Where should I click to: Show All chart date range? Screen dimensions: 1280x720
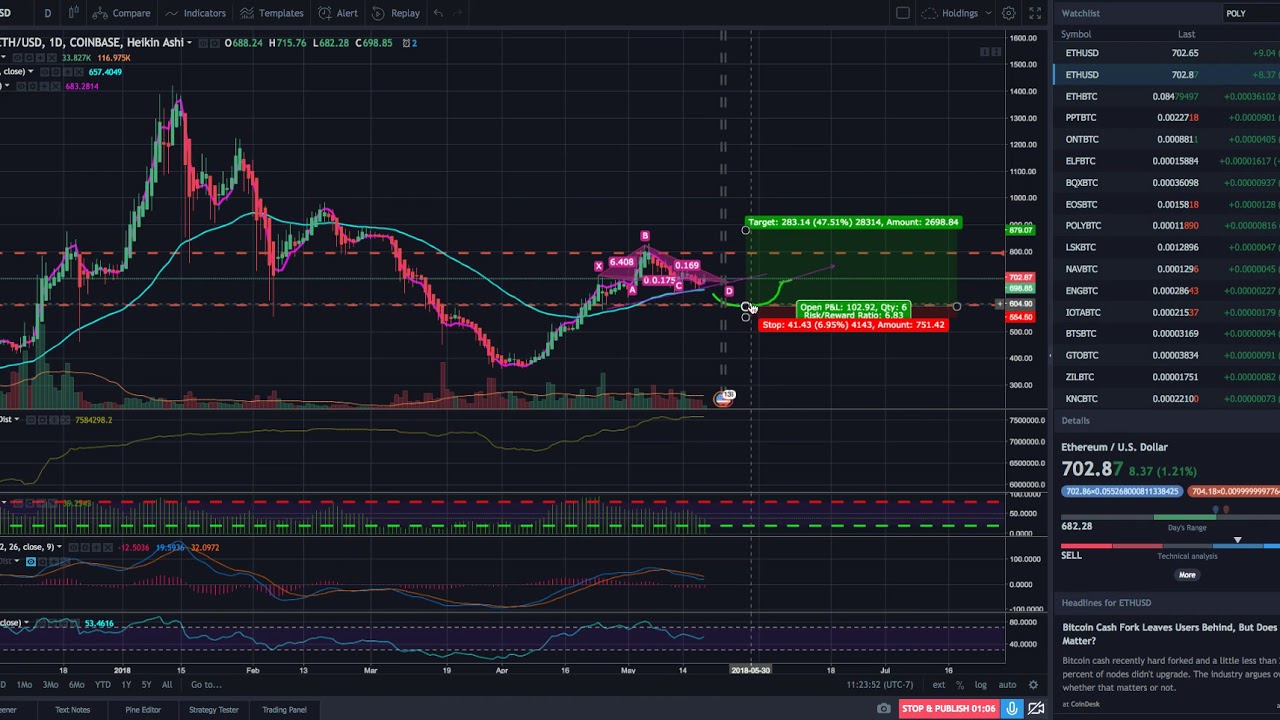point(167,685)
